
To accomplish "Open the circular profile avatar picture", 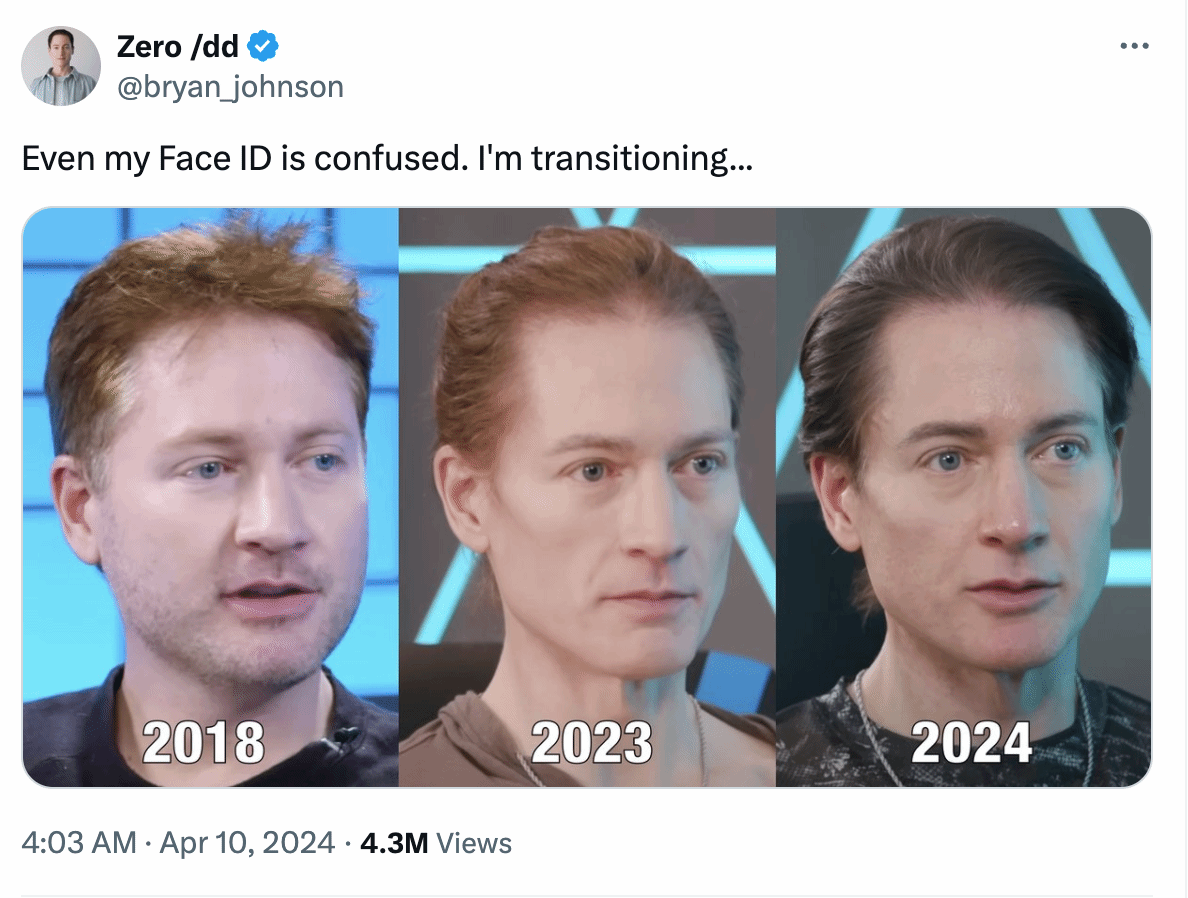I will coord(61,66).
